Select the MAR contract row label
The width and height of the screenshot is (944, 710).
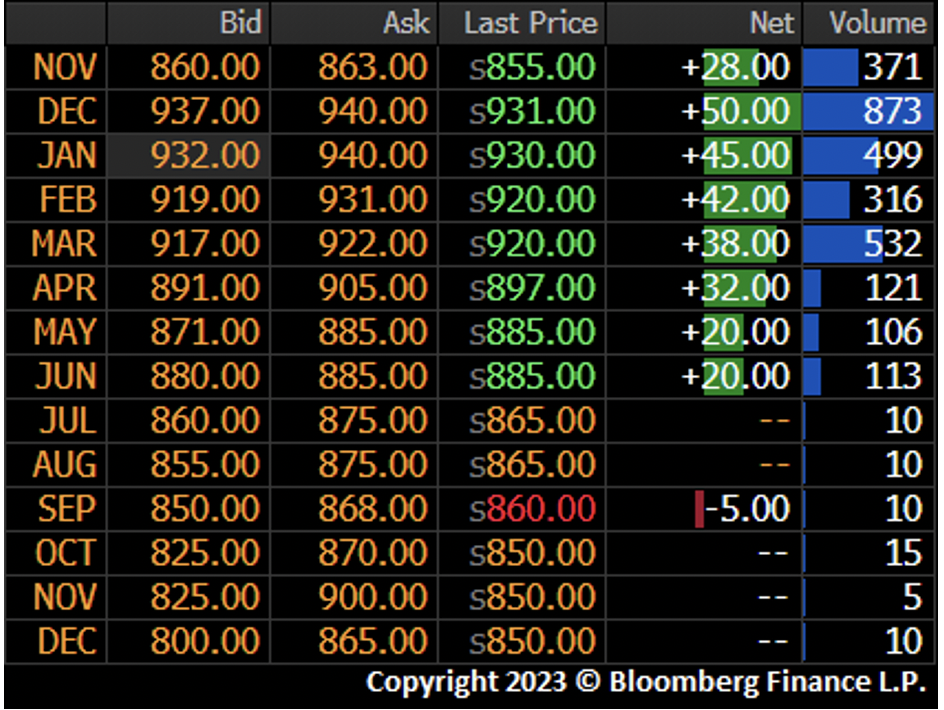[64, 243]
